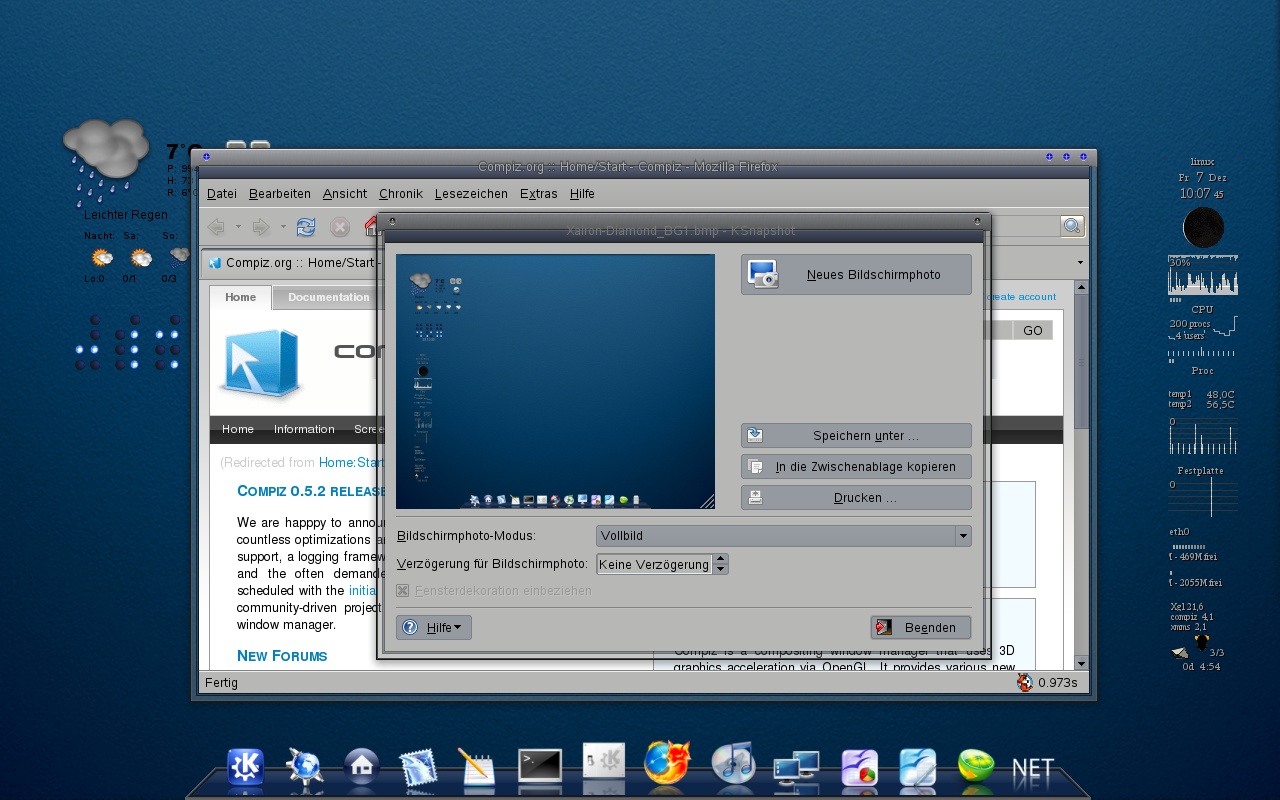Open the network computers dock icon

coord(797,768)
